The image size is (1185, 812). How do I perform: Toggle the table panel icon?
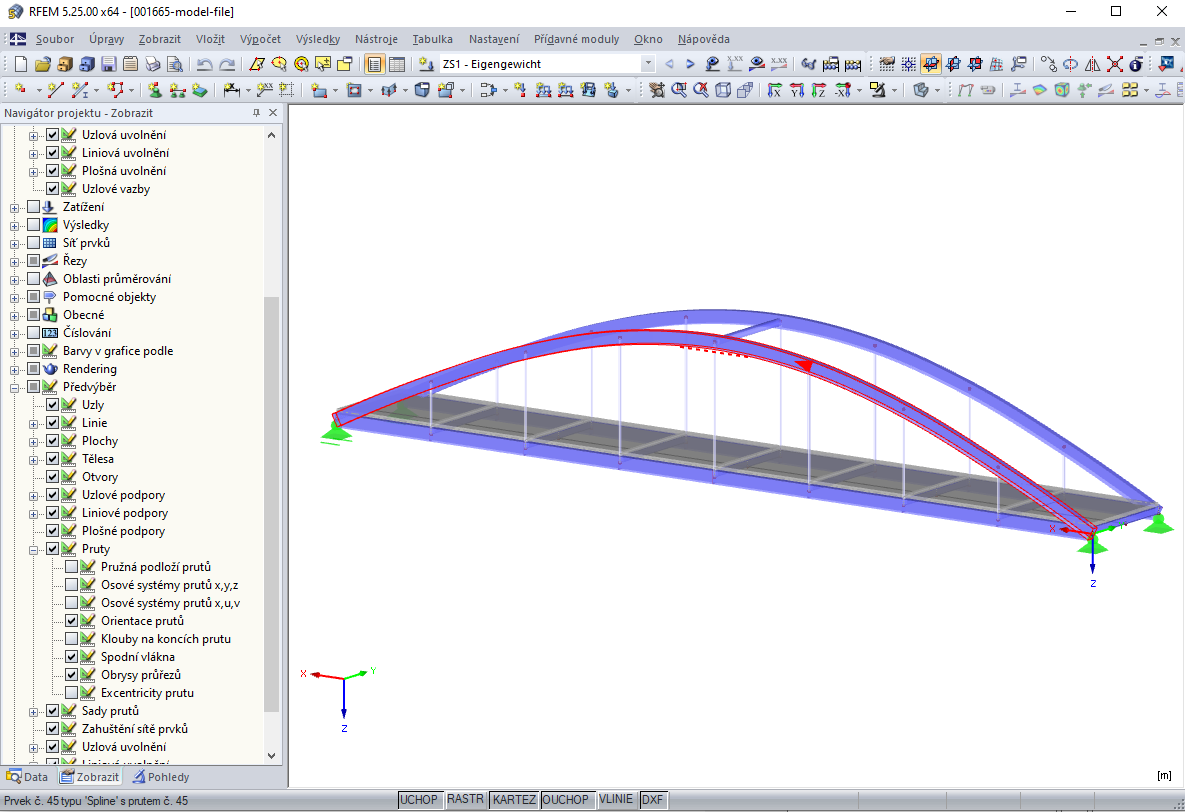397,64
